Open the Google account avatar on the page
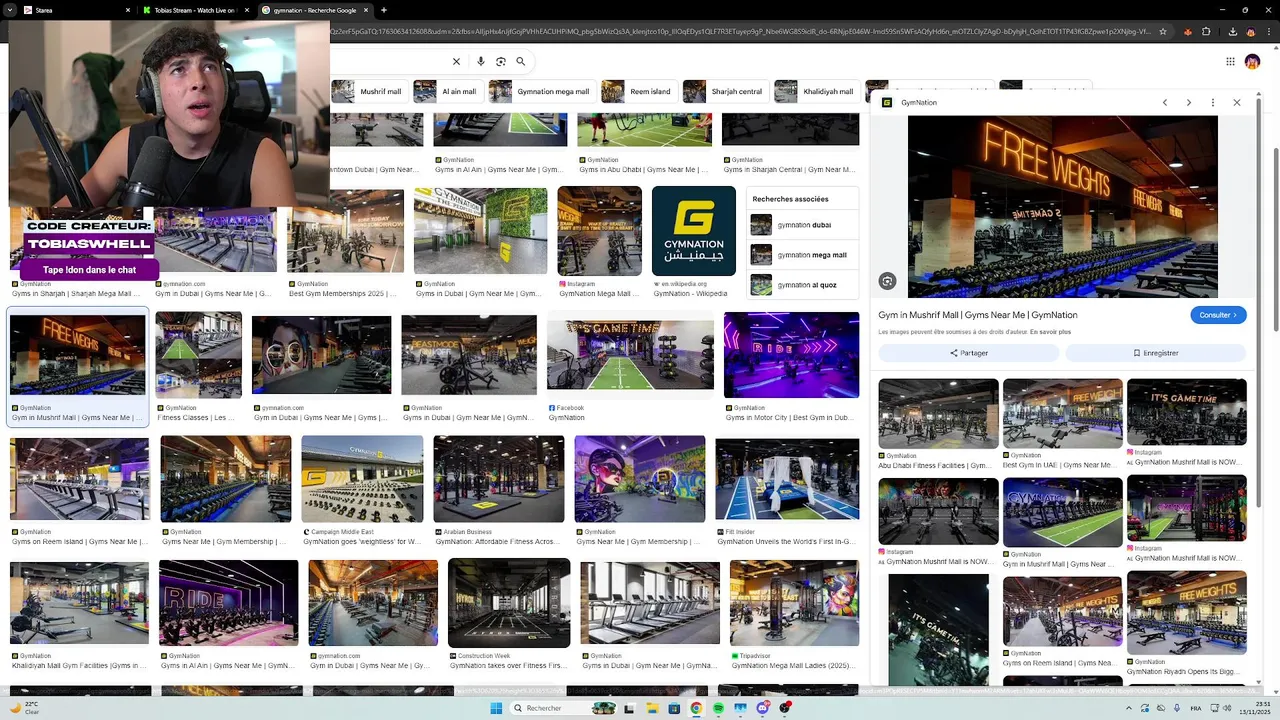The image size is (1280, 720). (1252, 61)
